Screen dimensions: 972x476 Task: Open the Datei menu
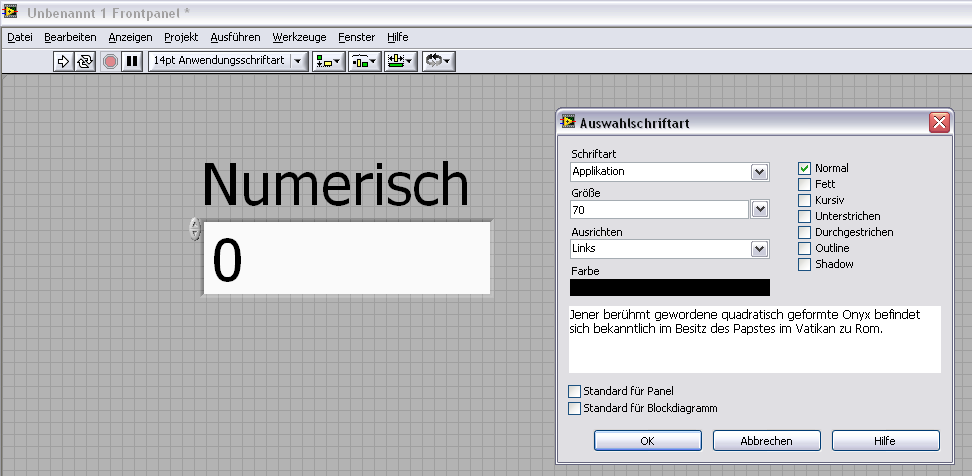click(x=20, y=37)
